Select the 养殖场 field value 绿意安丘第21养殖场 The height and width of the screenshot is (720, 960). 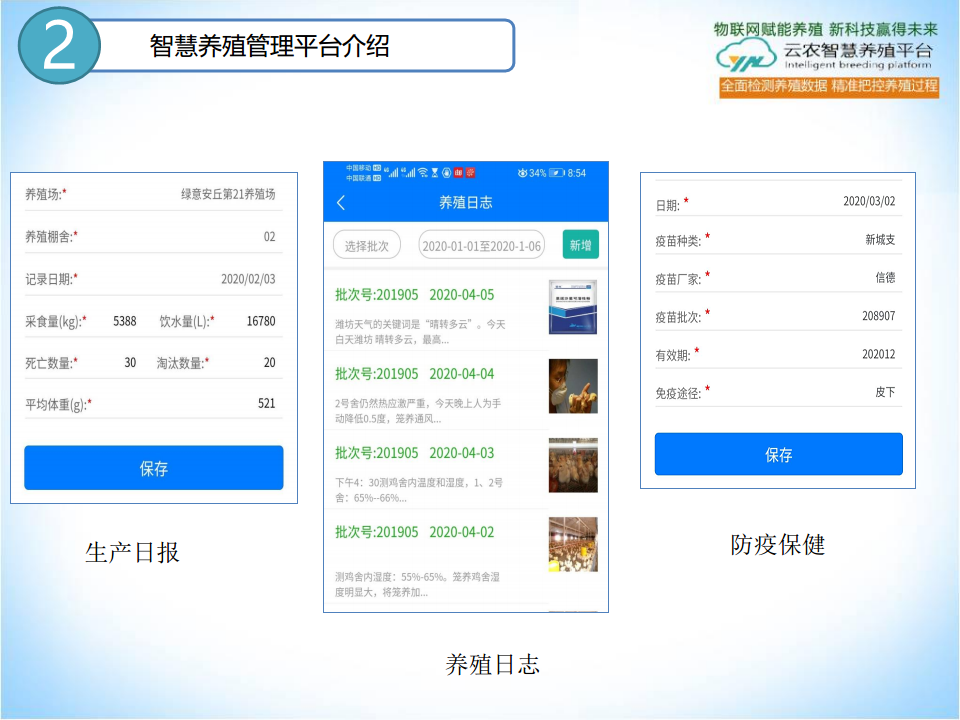(227, 194)
